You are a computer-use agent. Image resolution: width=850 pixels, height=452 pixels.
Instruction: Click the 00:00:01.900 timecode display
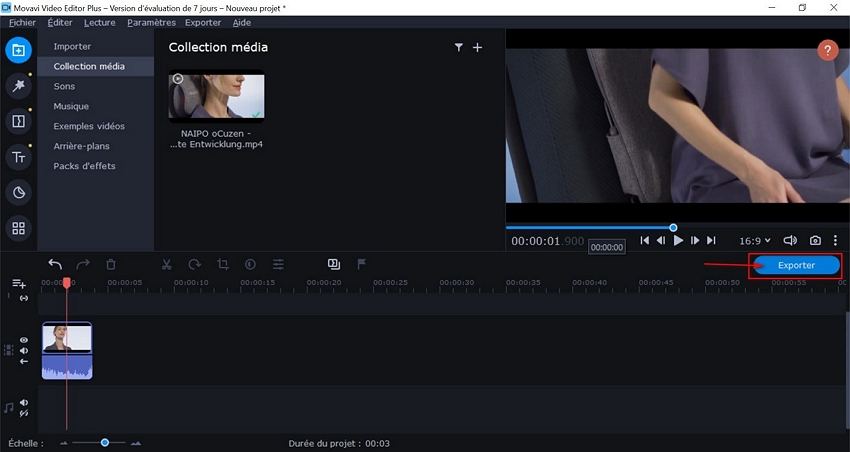548,241
